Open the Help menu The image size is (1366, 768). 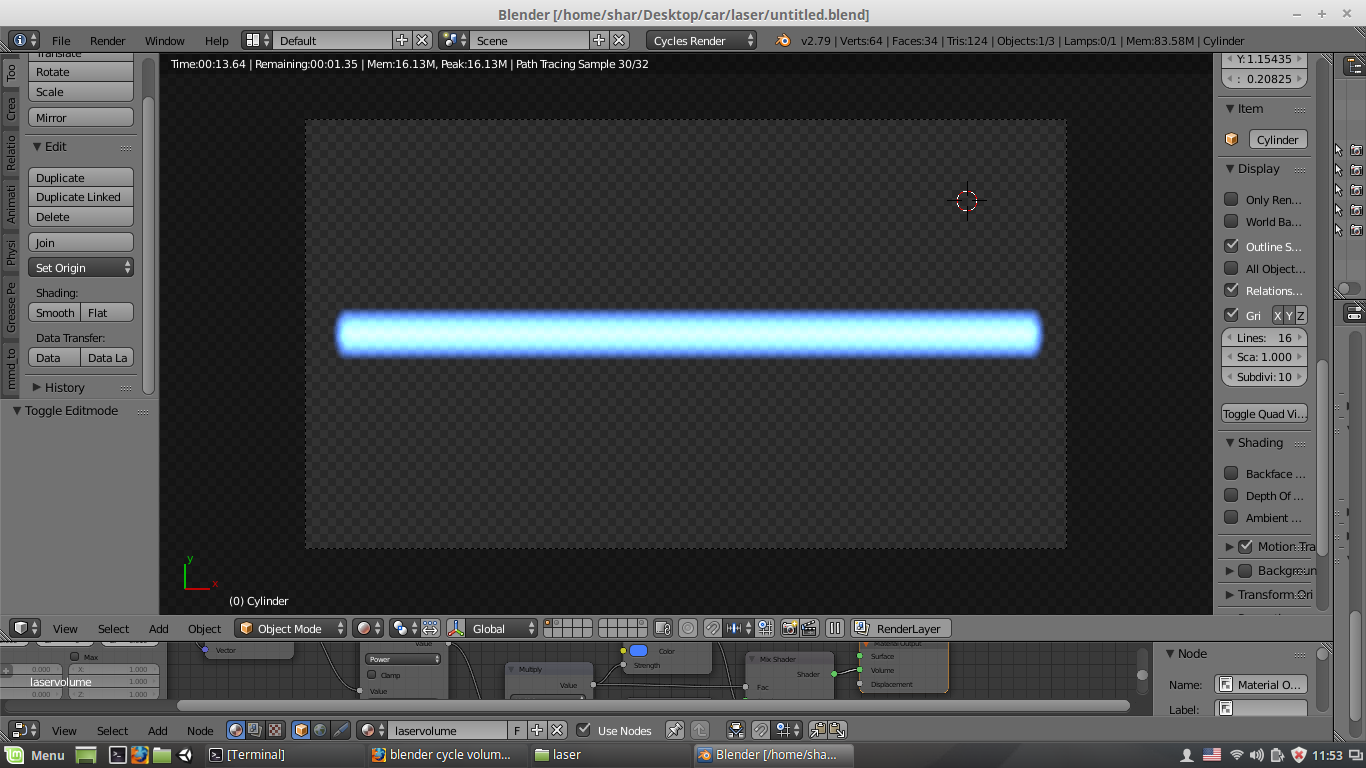(217, 41)
